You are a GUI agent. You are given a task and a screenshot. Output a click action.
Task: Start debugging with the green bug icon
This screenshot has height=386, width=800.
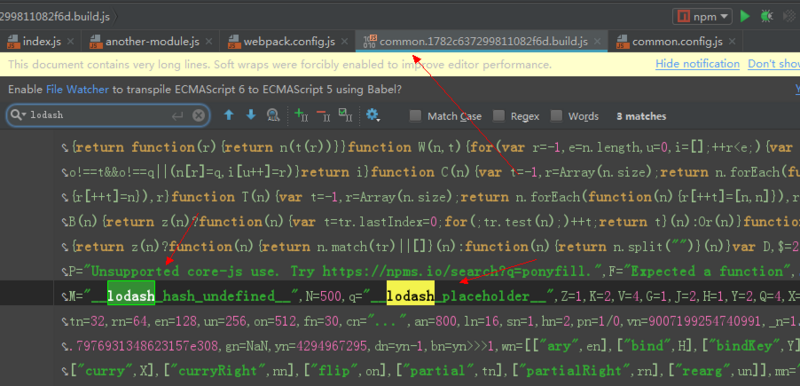(766, 16)
